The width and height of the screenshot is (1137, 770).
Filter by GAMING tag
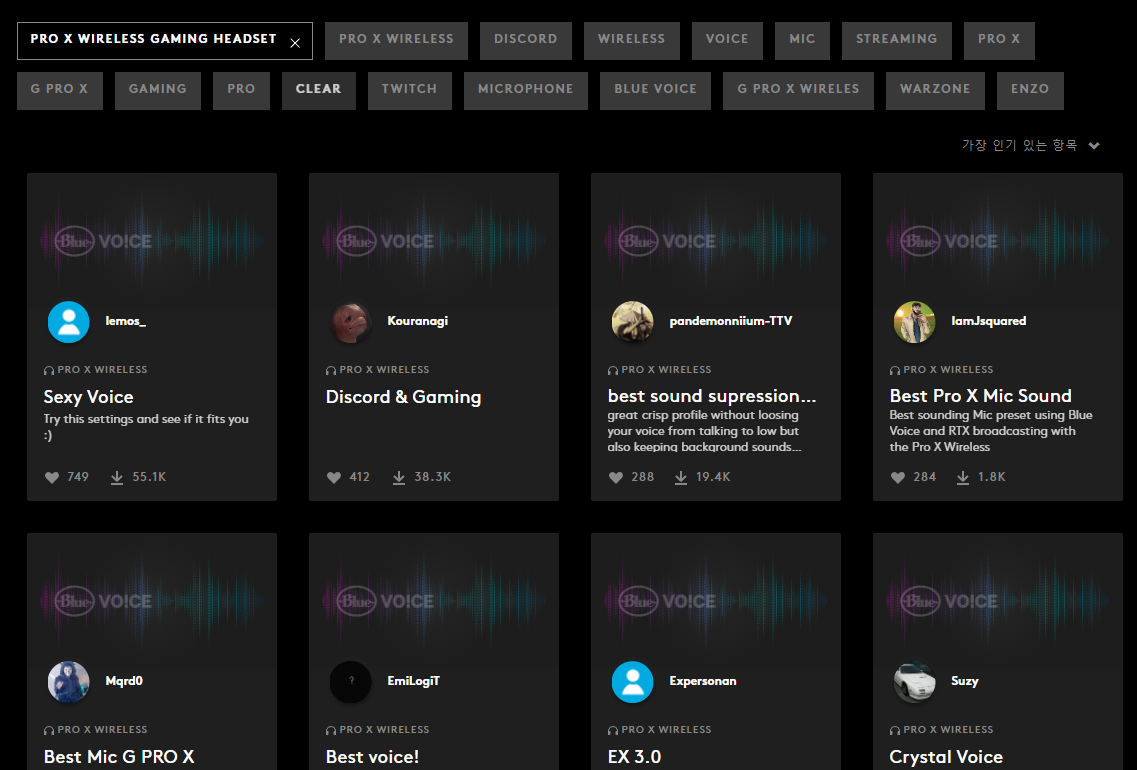point(157,91)
